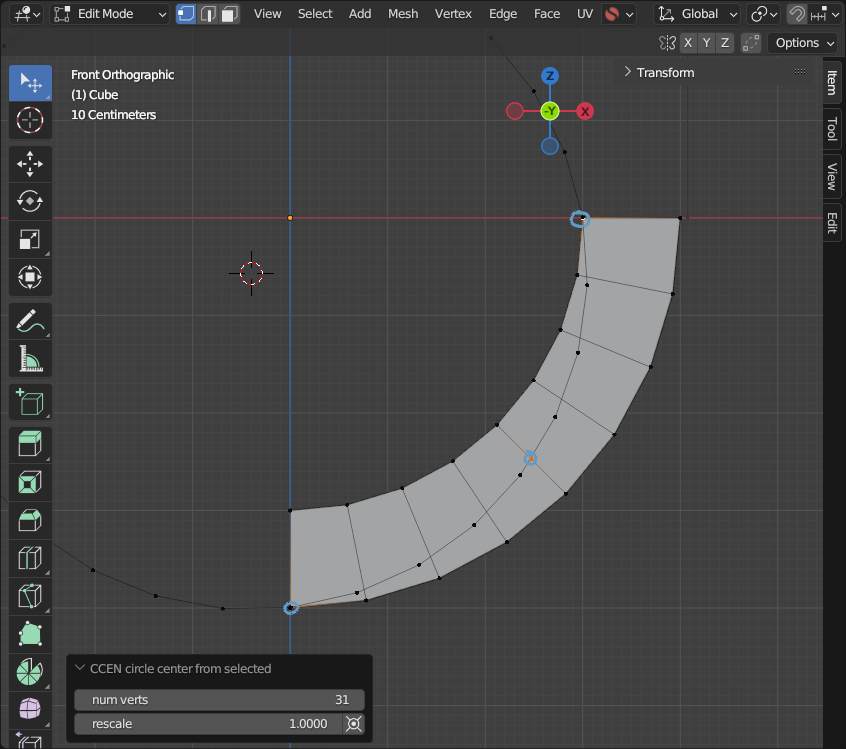The image size is (846, 749).
Task: Adjust the rescale value field
Action: [209, 724]
